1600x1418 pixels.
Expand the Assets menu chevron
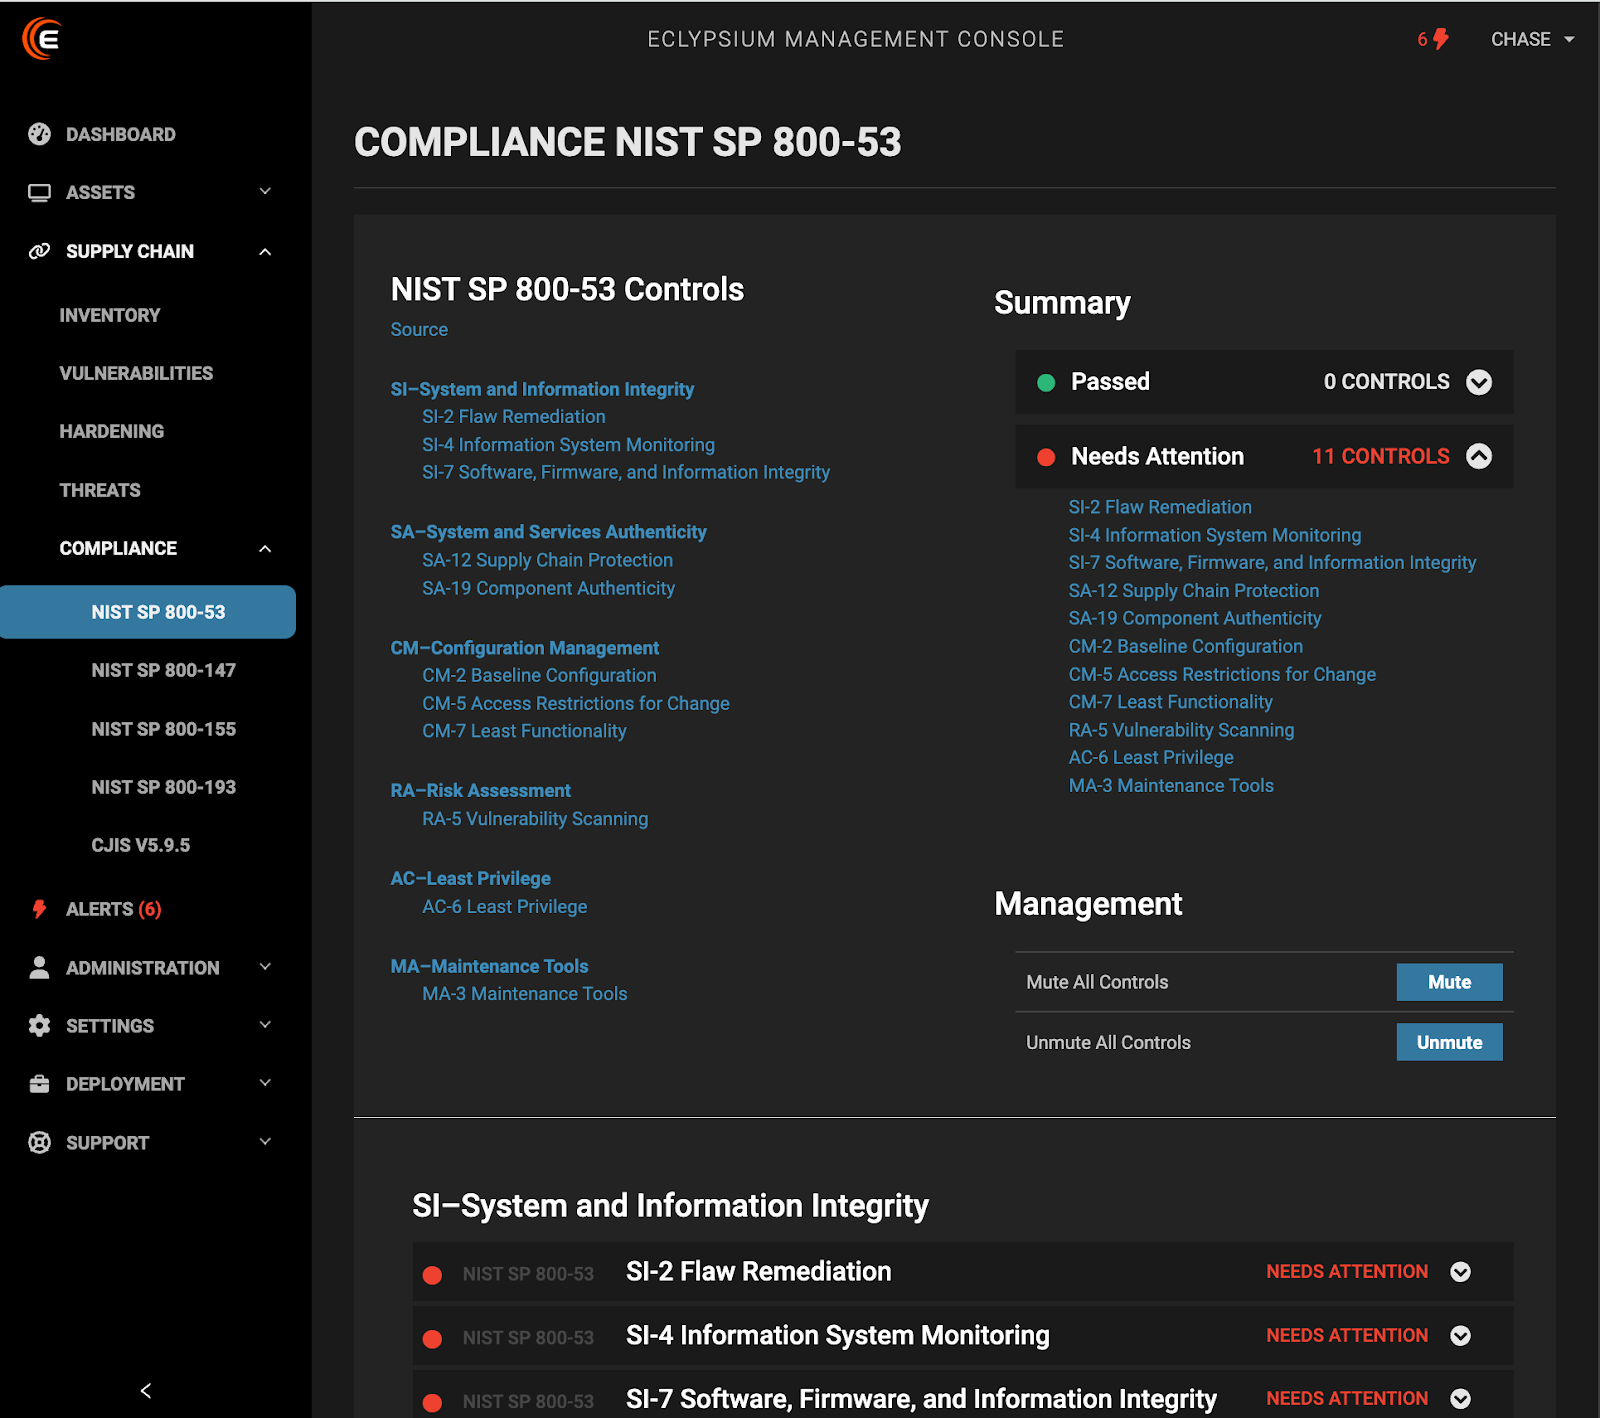pos(265,191)
